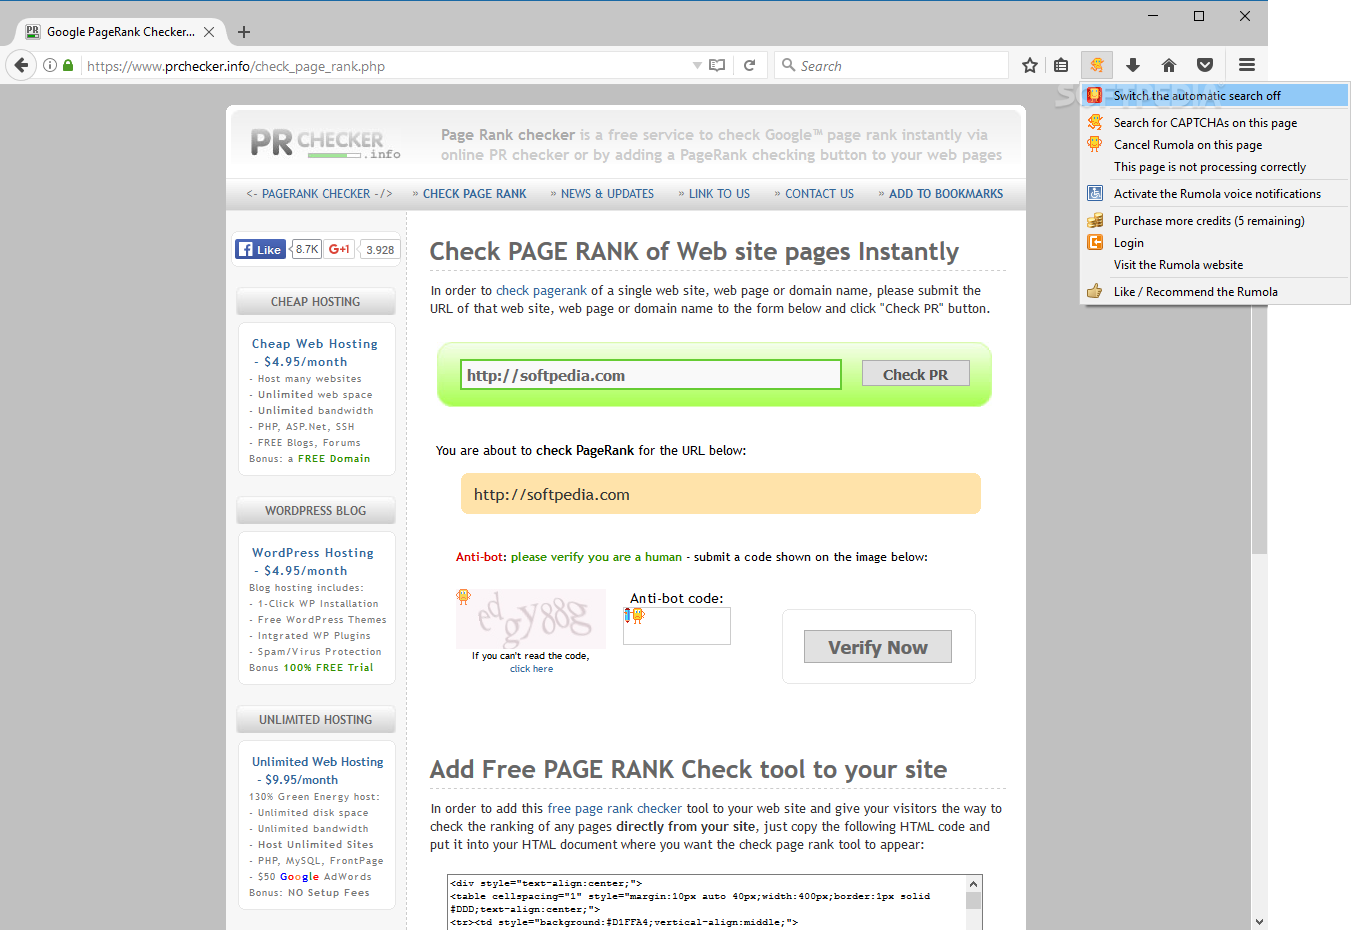
Task: Click the green padlock security icon
Action: click(x=68, y=65)
